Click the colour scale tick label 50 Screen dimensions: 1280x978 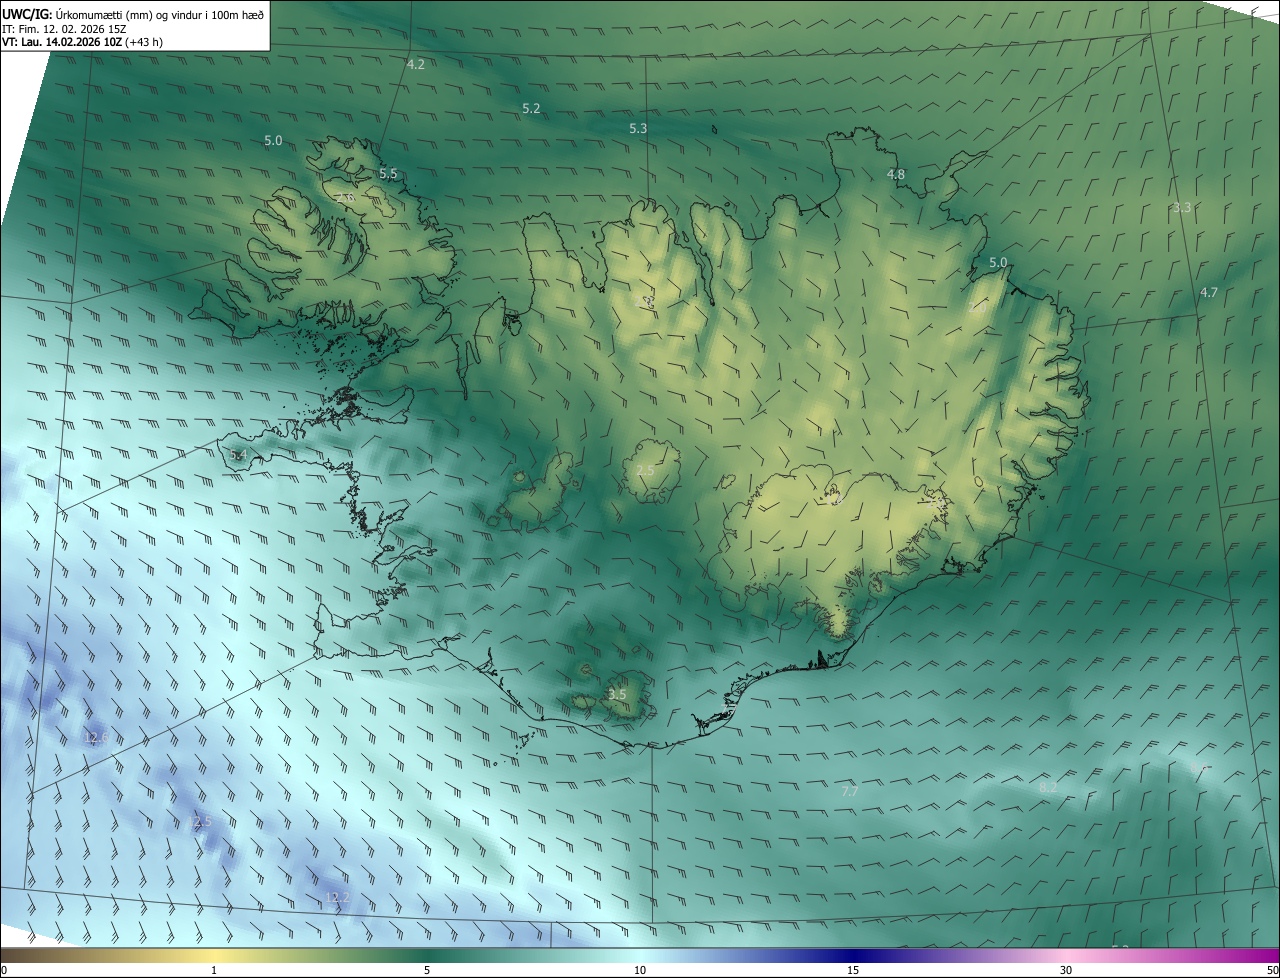pos(1272,970)
